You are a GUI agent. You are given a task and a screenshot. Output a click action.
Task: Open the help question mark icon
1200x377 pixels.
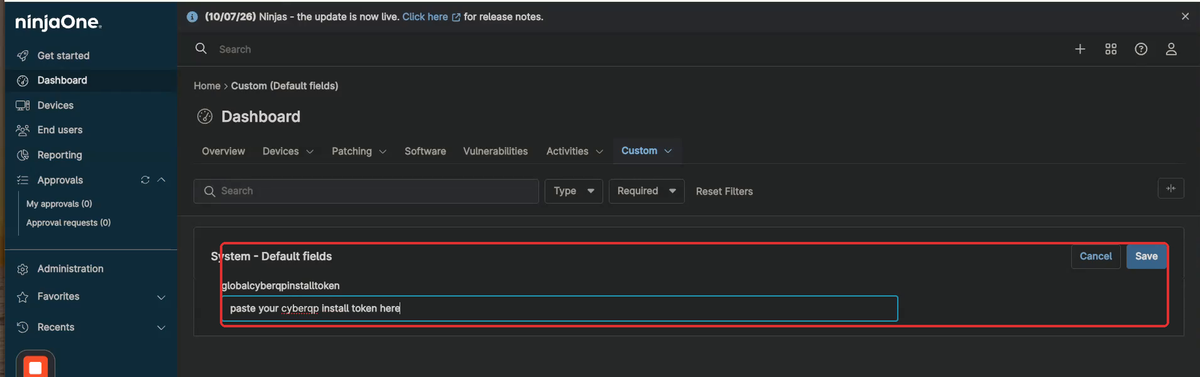(1141, 49)
